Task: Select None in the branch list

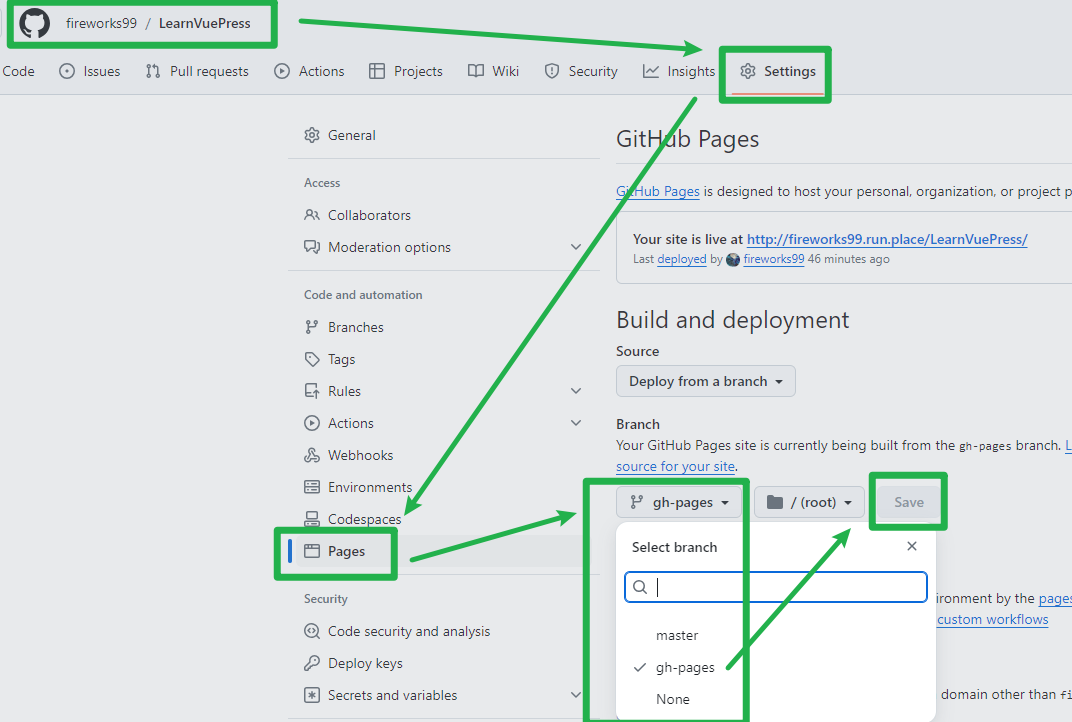Action: (x=673, y=699)
